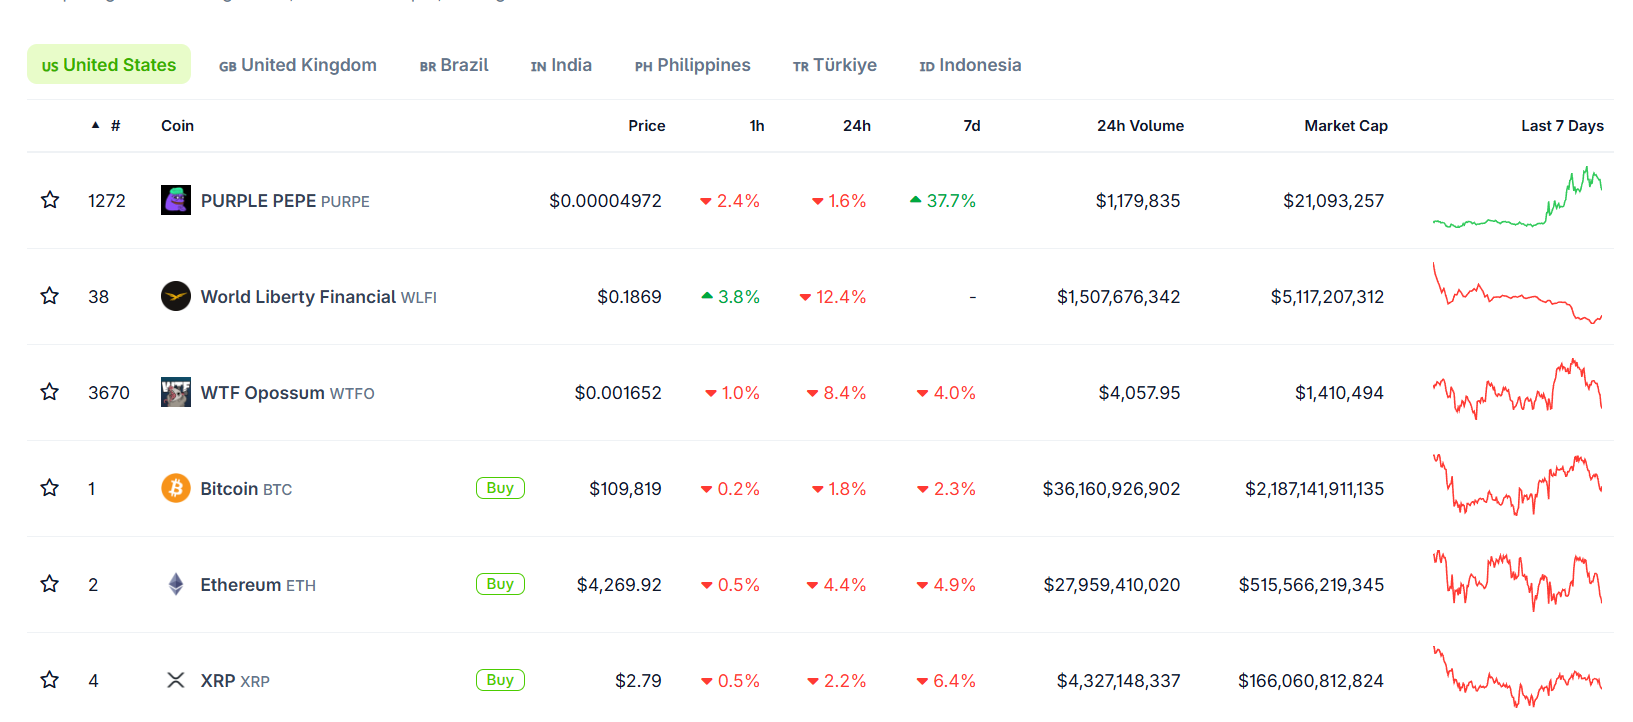The height and width of the screenshot is (722, 1633).
Task: Click the WTF Opossum 24h volume $4,057.95
Action: (1139, 393)
